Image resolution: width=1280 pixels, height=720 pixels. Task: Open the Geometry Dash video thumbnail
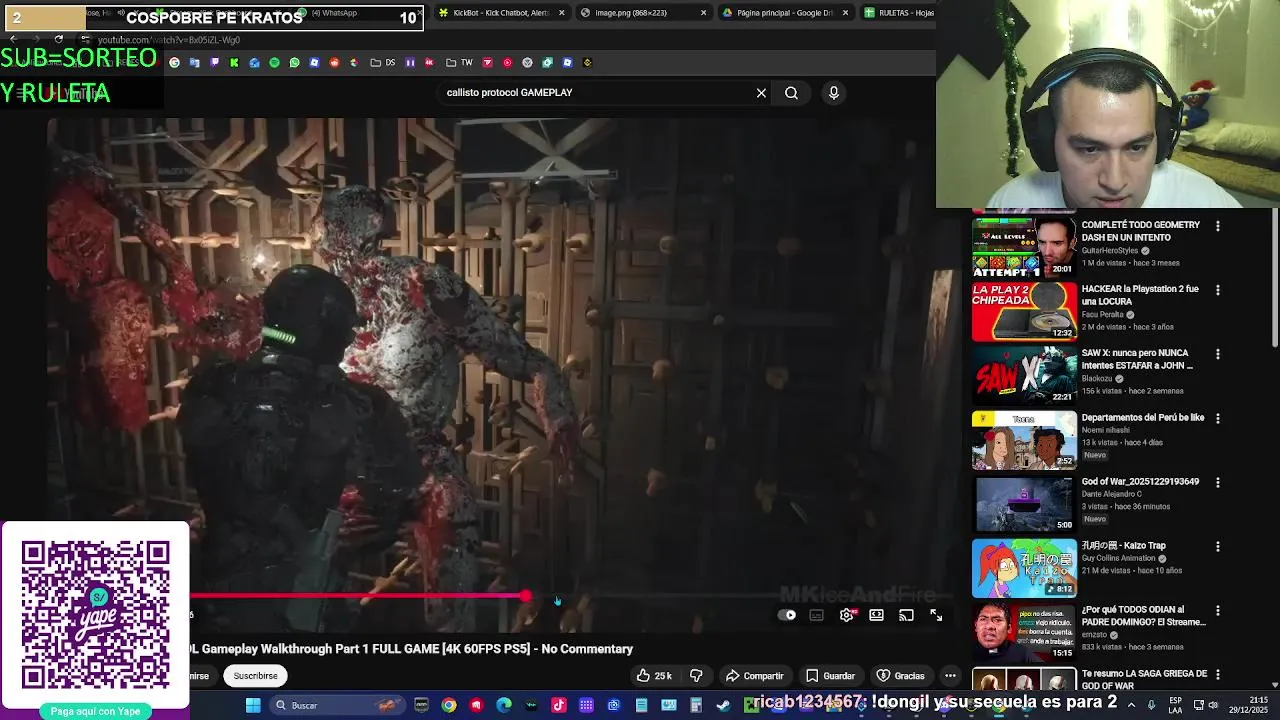(x=1024, y=247)
